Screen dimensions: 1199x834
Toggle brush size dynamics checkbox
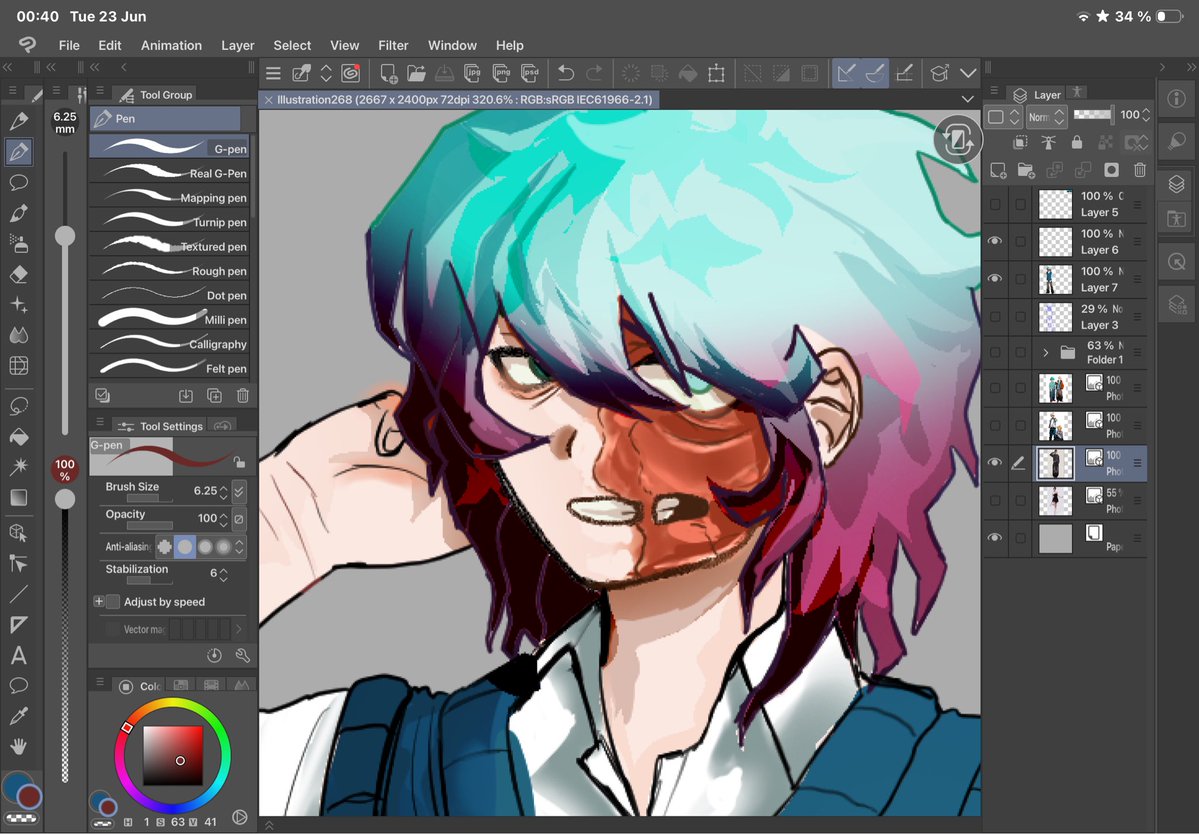[x=239, y=491]
